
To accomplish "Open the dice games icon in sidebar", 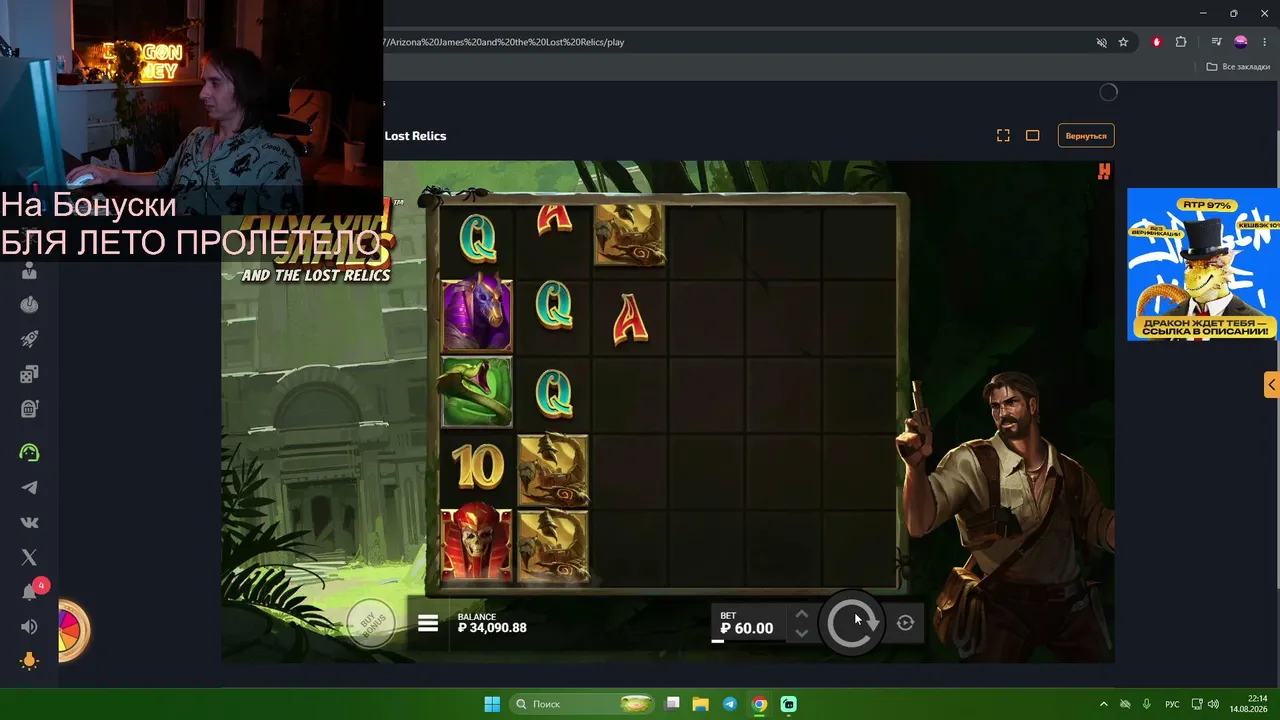I will pyautogui.click(x=29, y=374).
